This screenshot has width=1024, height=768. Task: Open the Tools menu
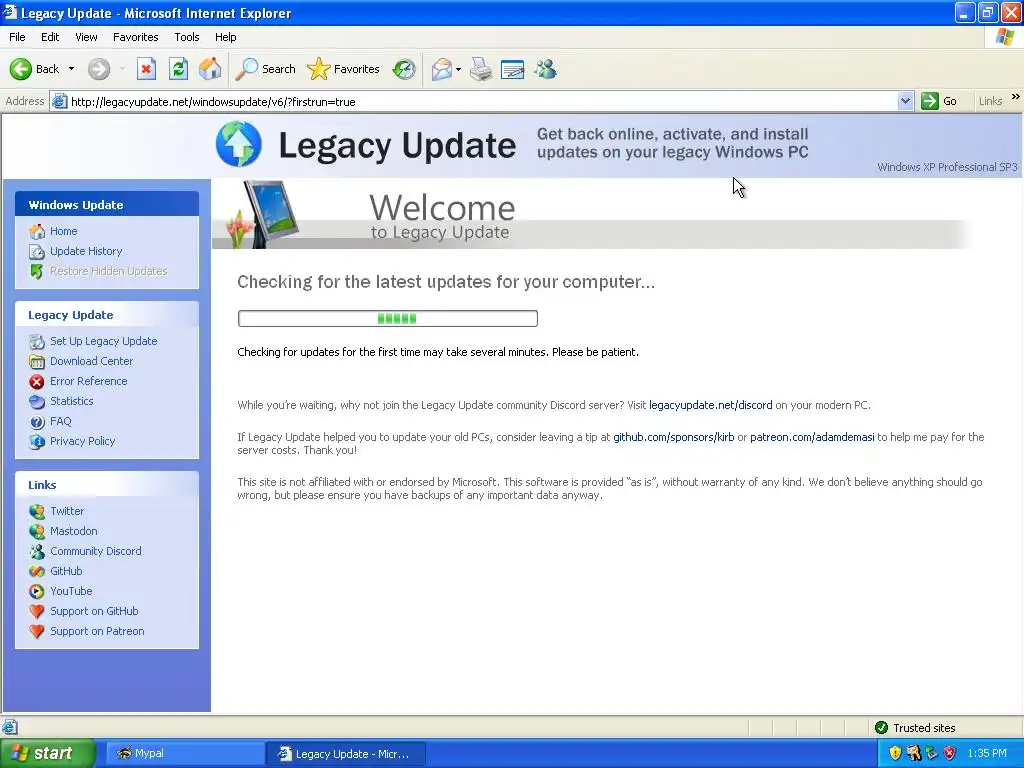[x=187, y=37]
